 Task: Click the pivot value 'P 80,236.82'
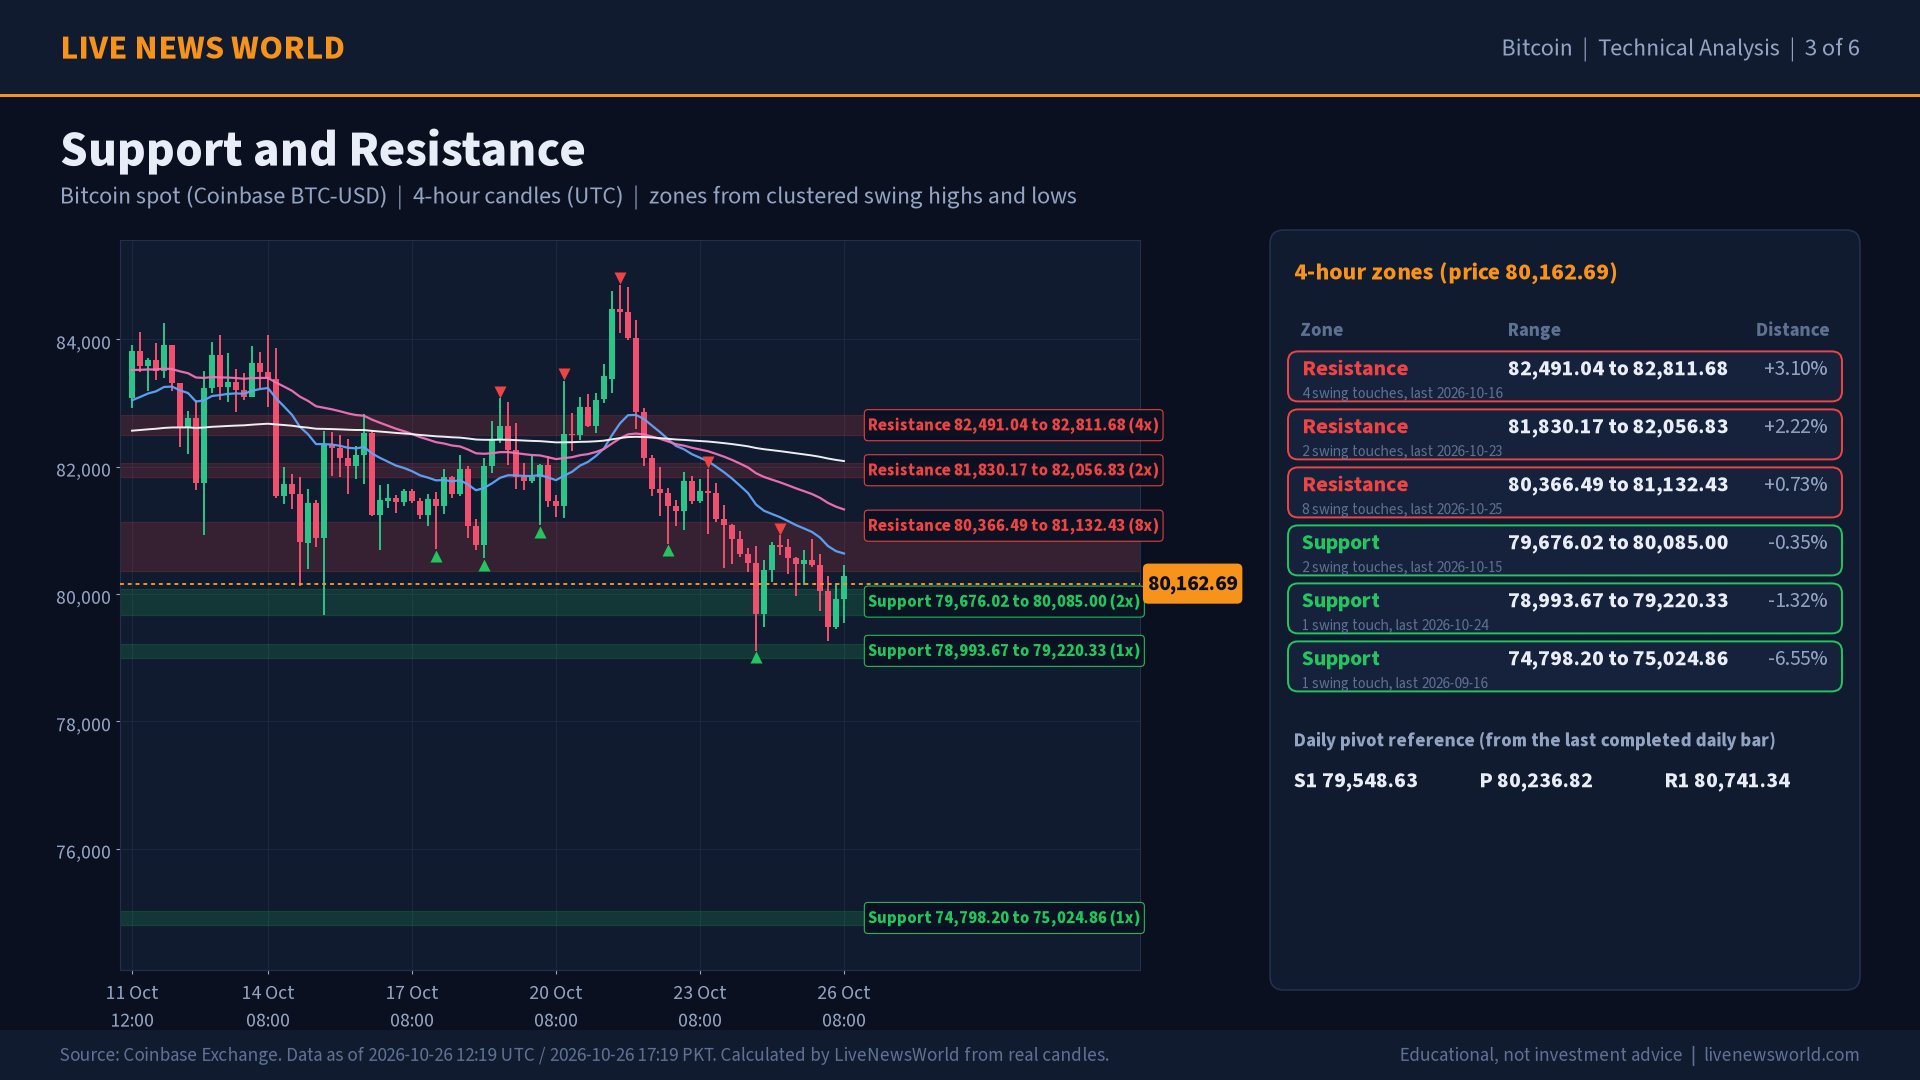click(x=1536, y=781)
